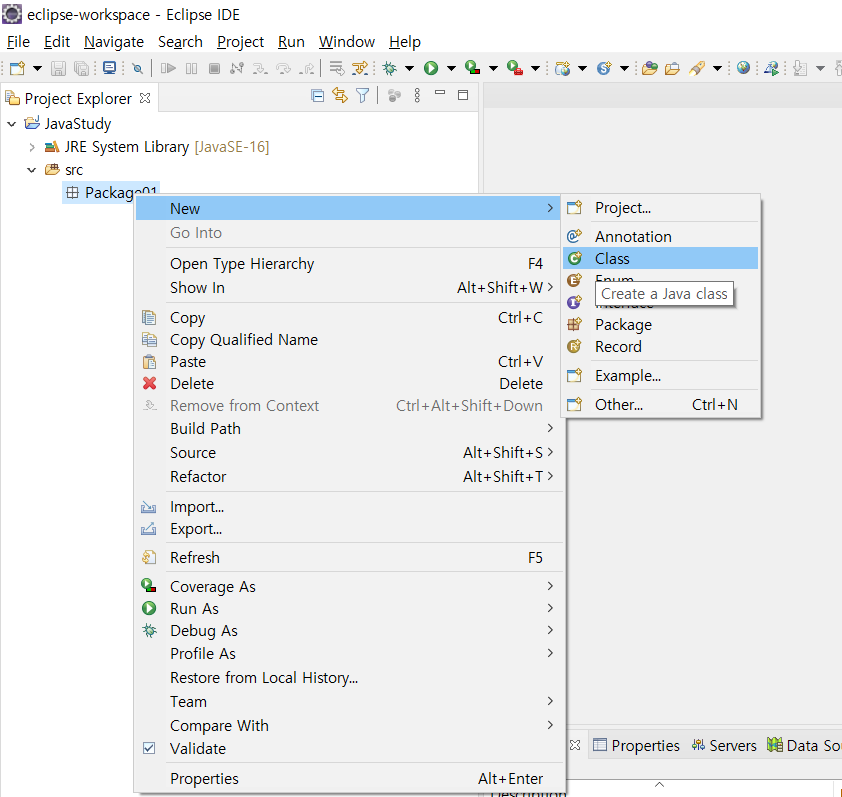Select Refresh in the context menu

pos(349,557)
